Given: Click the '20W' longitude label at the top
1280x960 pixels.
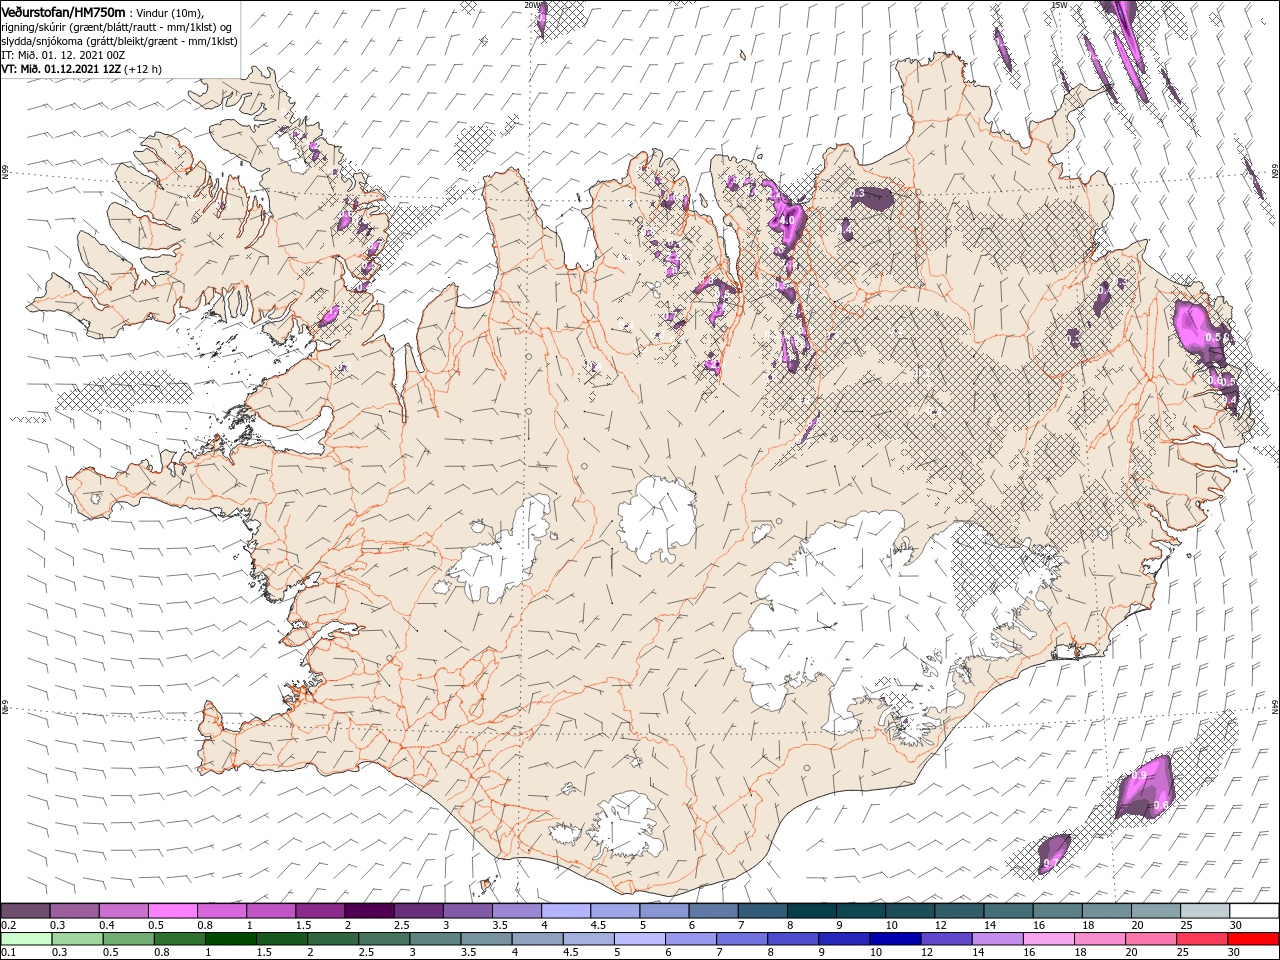Looking at the screenshot, I should pyautogui.click(x=532, y=5).
